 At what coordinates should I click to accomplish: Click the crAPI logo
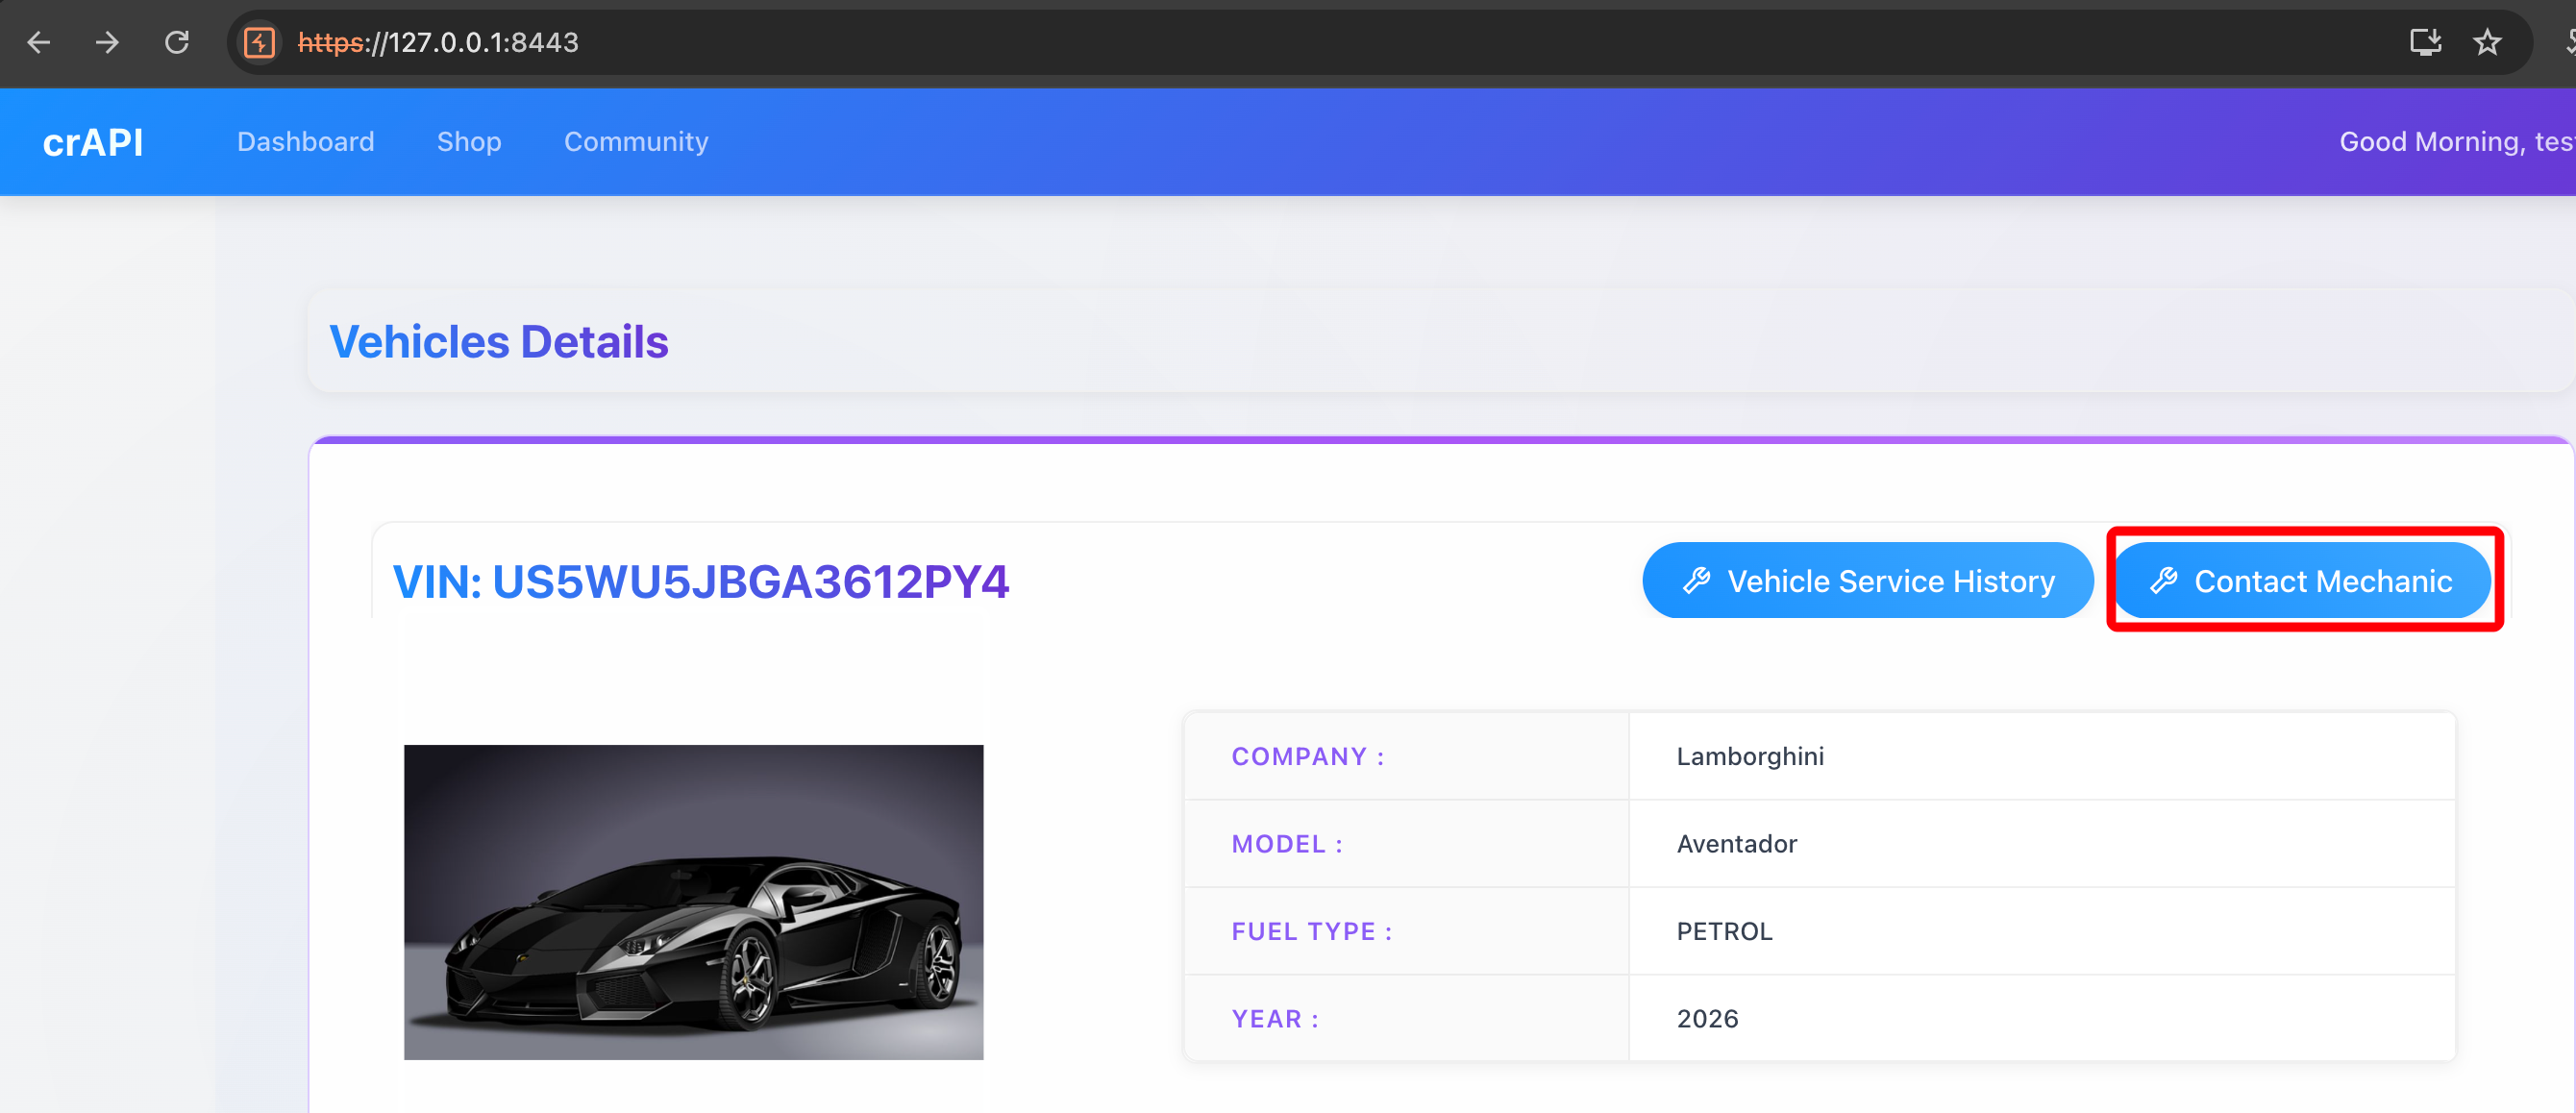[x=93, y=142]
